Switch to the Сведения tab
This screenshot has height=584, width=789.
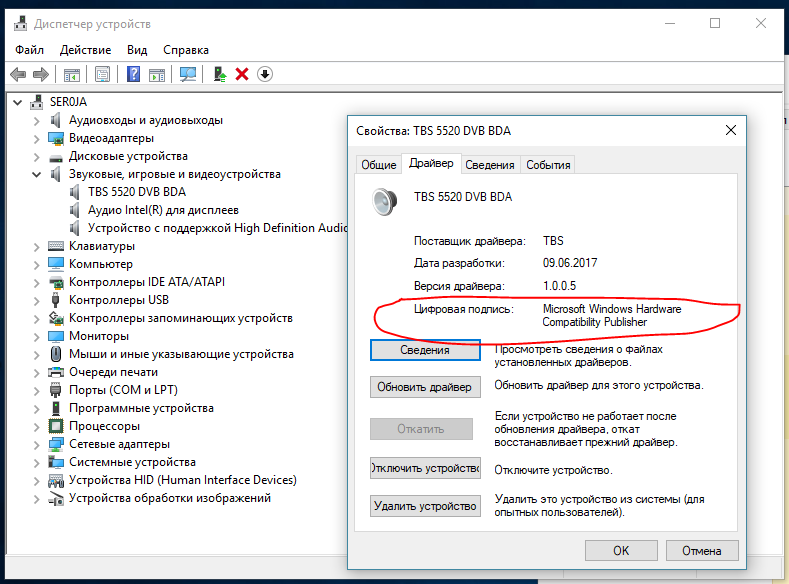click(490, 165)
